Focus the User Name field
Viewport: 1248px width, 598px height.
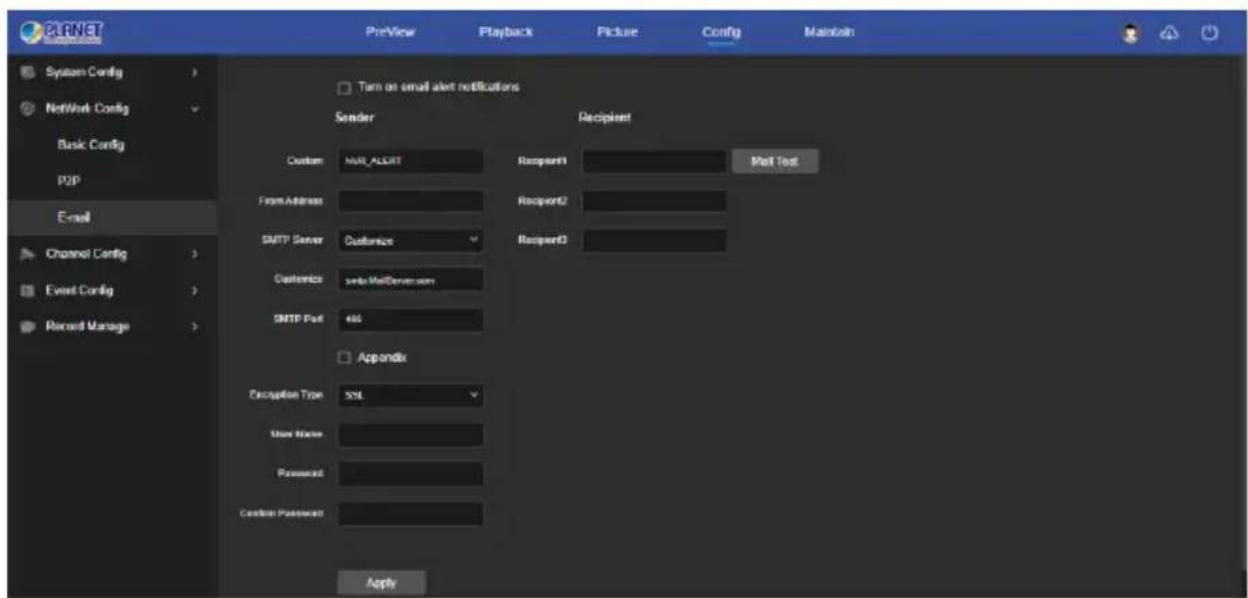[x=410, y=435]
